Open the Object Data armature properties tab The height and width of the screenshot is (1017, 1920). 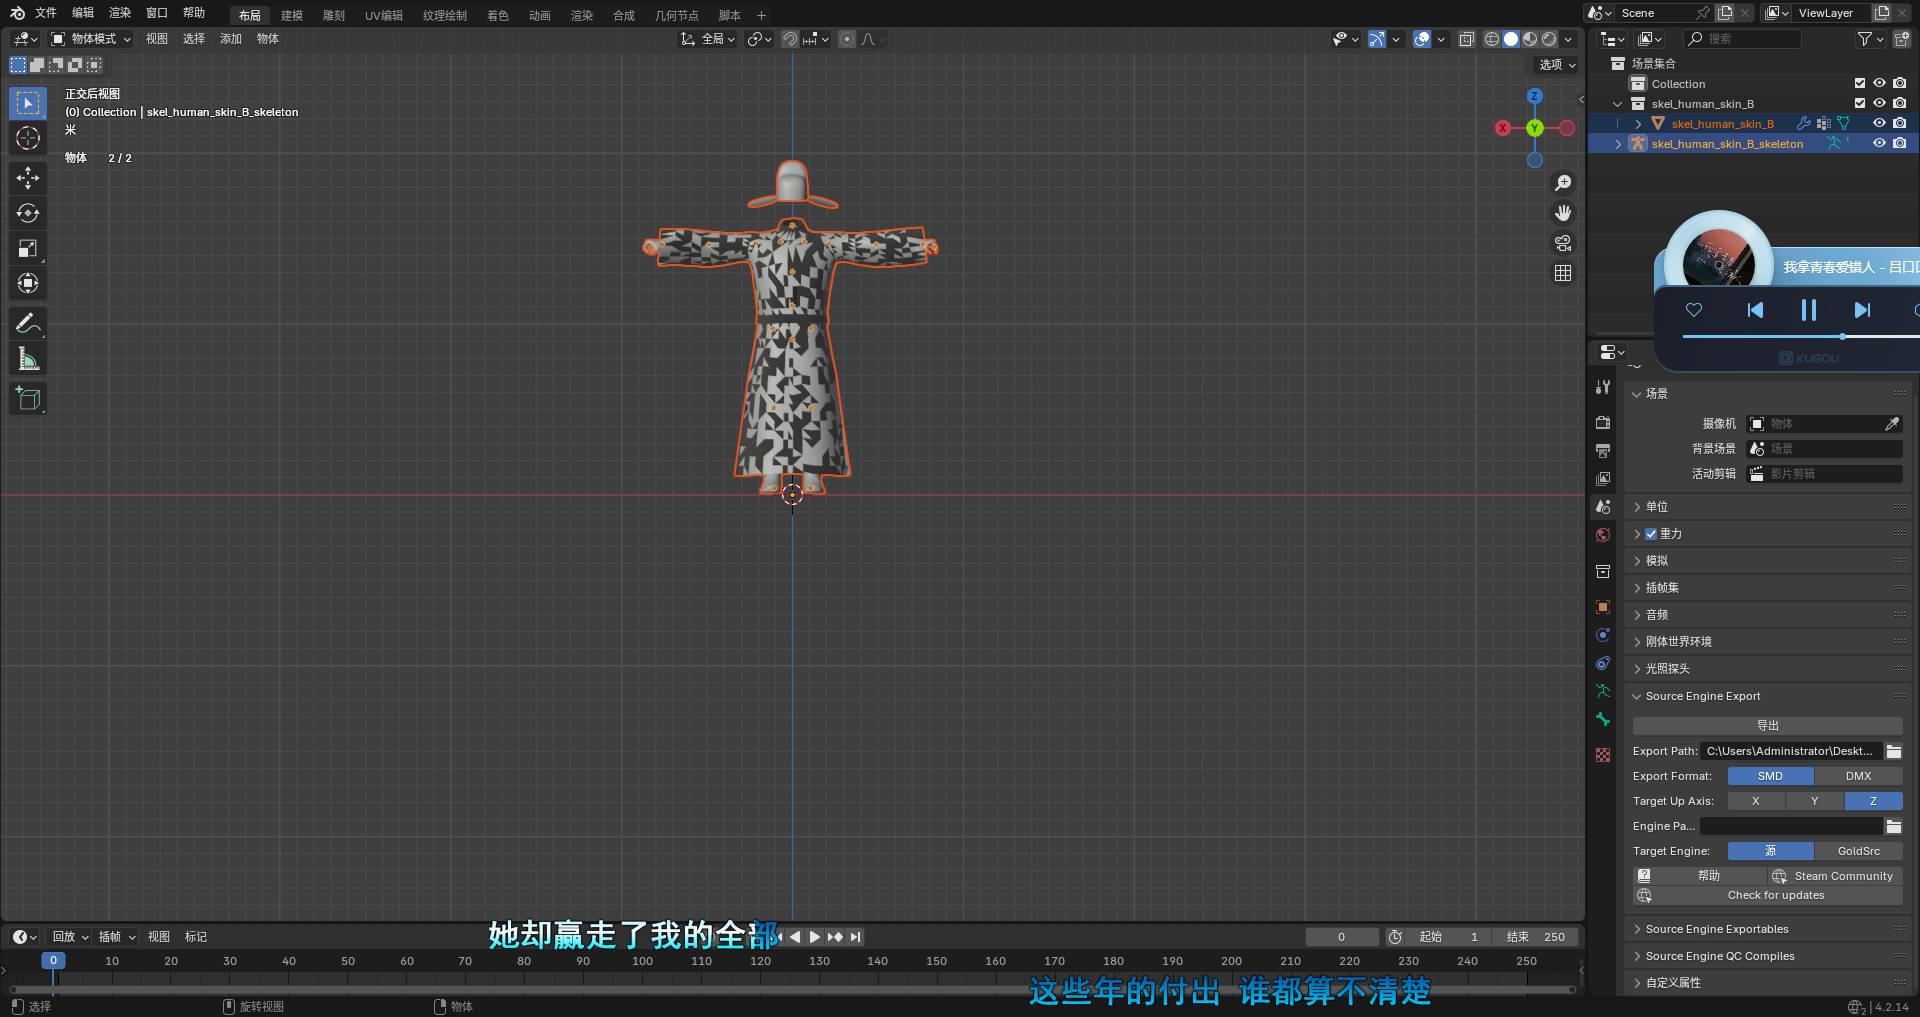click(x=1603, y=691)
